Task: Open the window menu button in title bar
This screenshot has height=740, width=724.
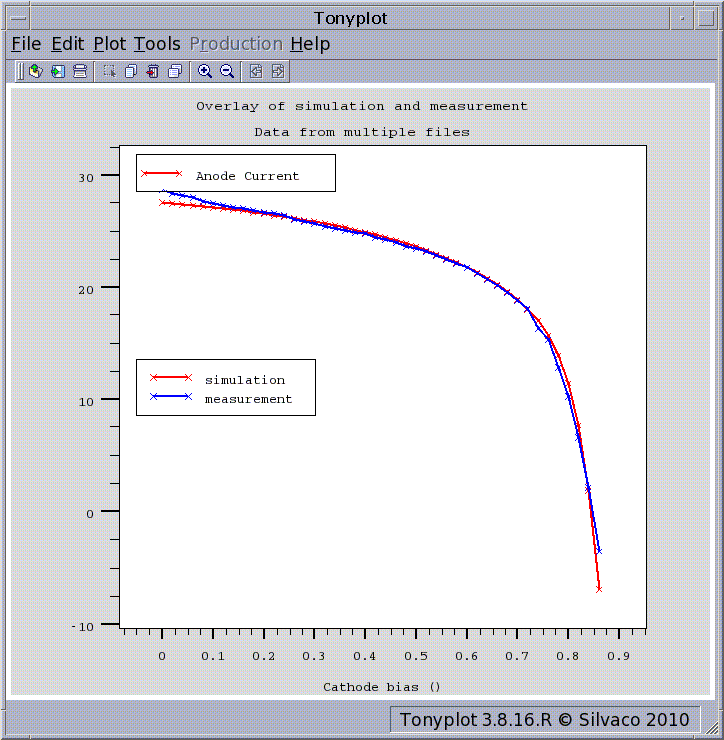Action: click(18, 18)
